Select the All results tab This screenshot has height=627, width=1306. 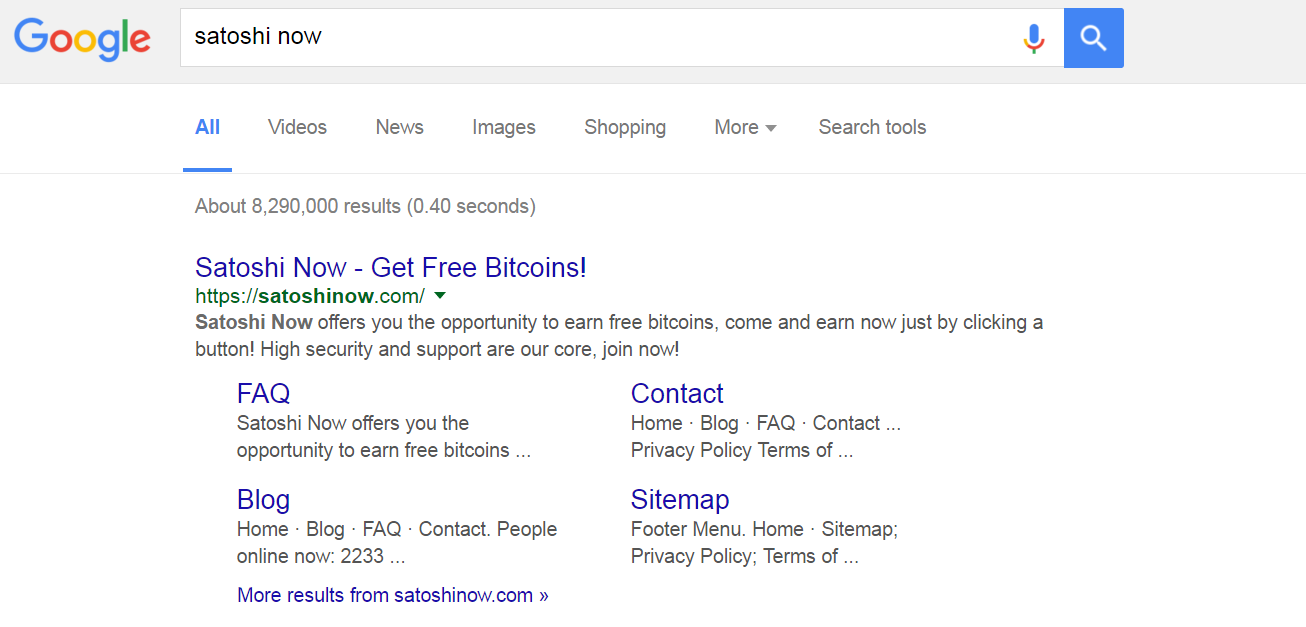208,127
